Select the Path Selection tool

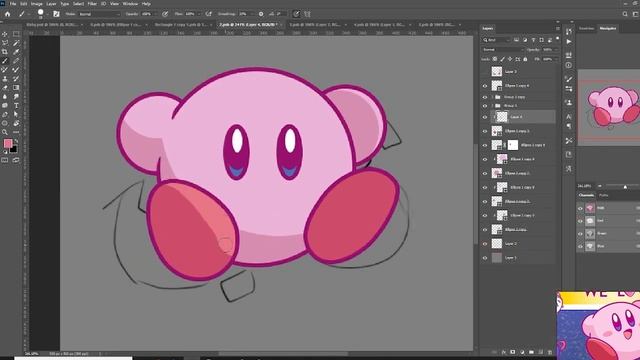coord(16,115)
